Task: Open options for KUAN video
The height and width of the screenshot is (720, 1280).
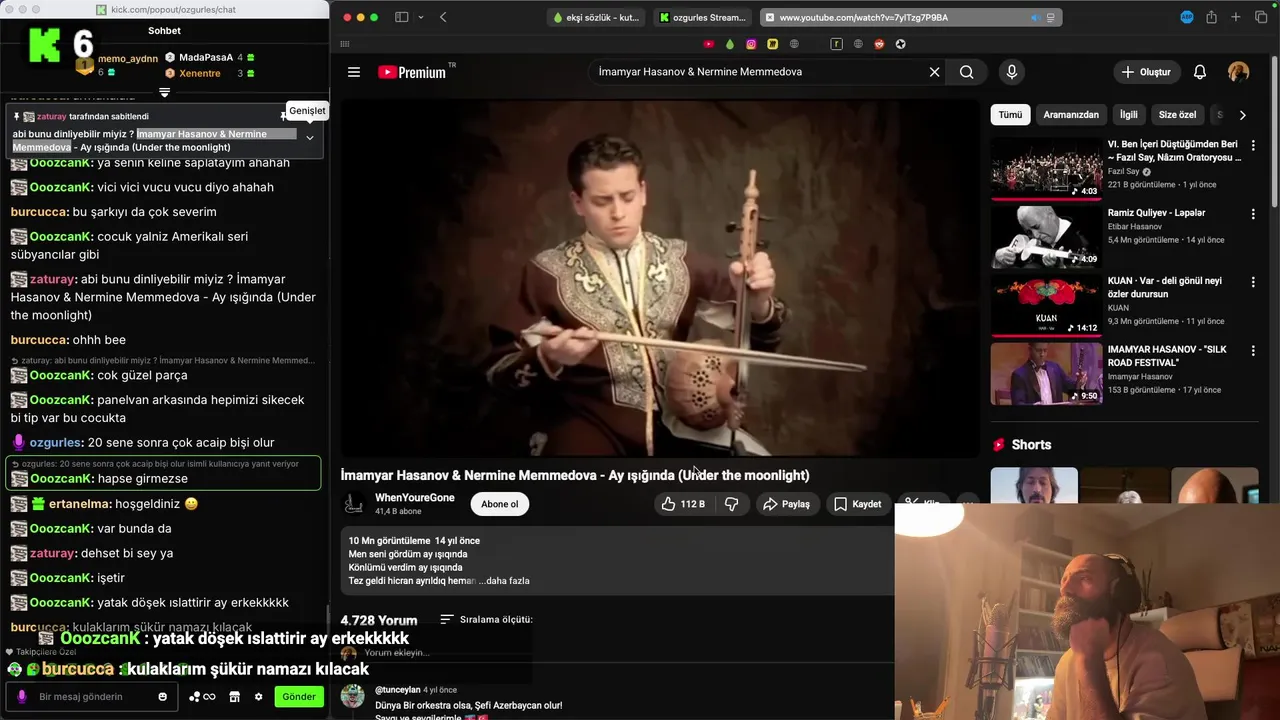Action: point(1253,282)
